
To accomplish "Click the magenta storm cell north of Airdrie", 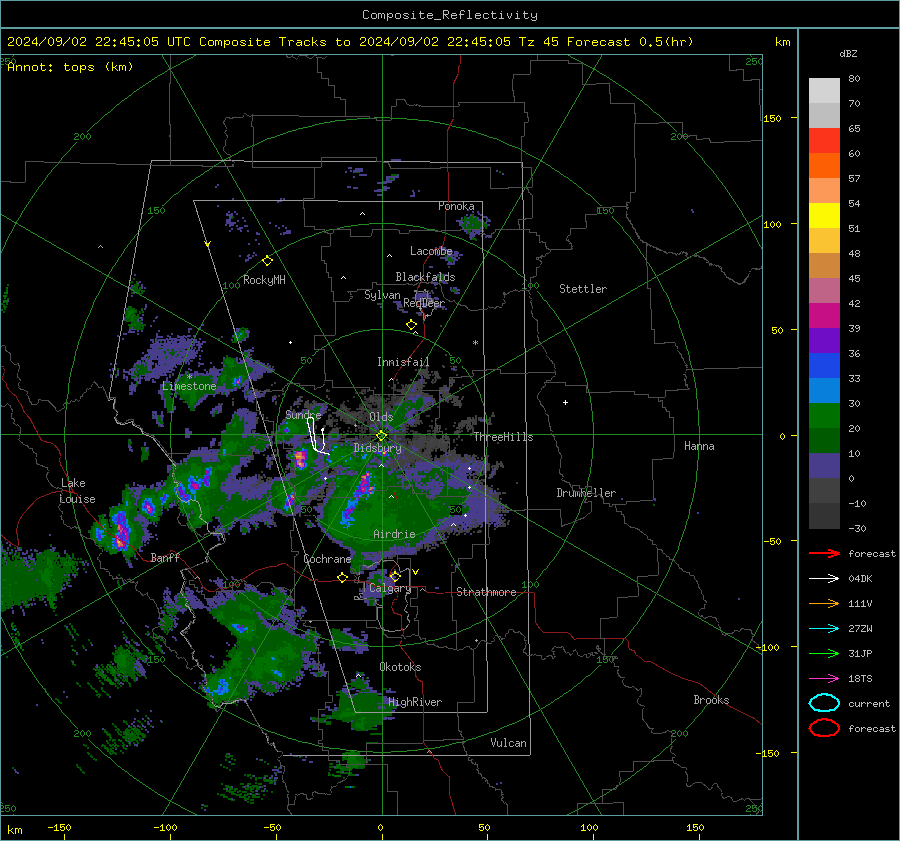I will (x=364, y=485).
